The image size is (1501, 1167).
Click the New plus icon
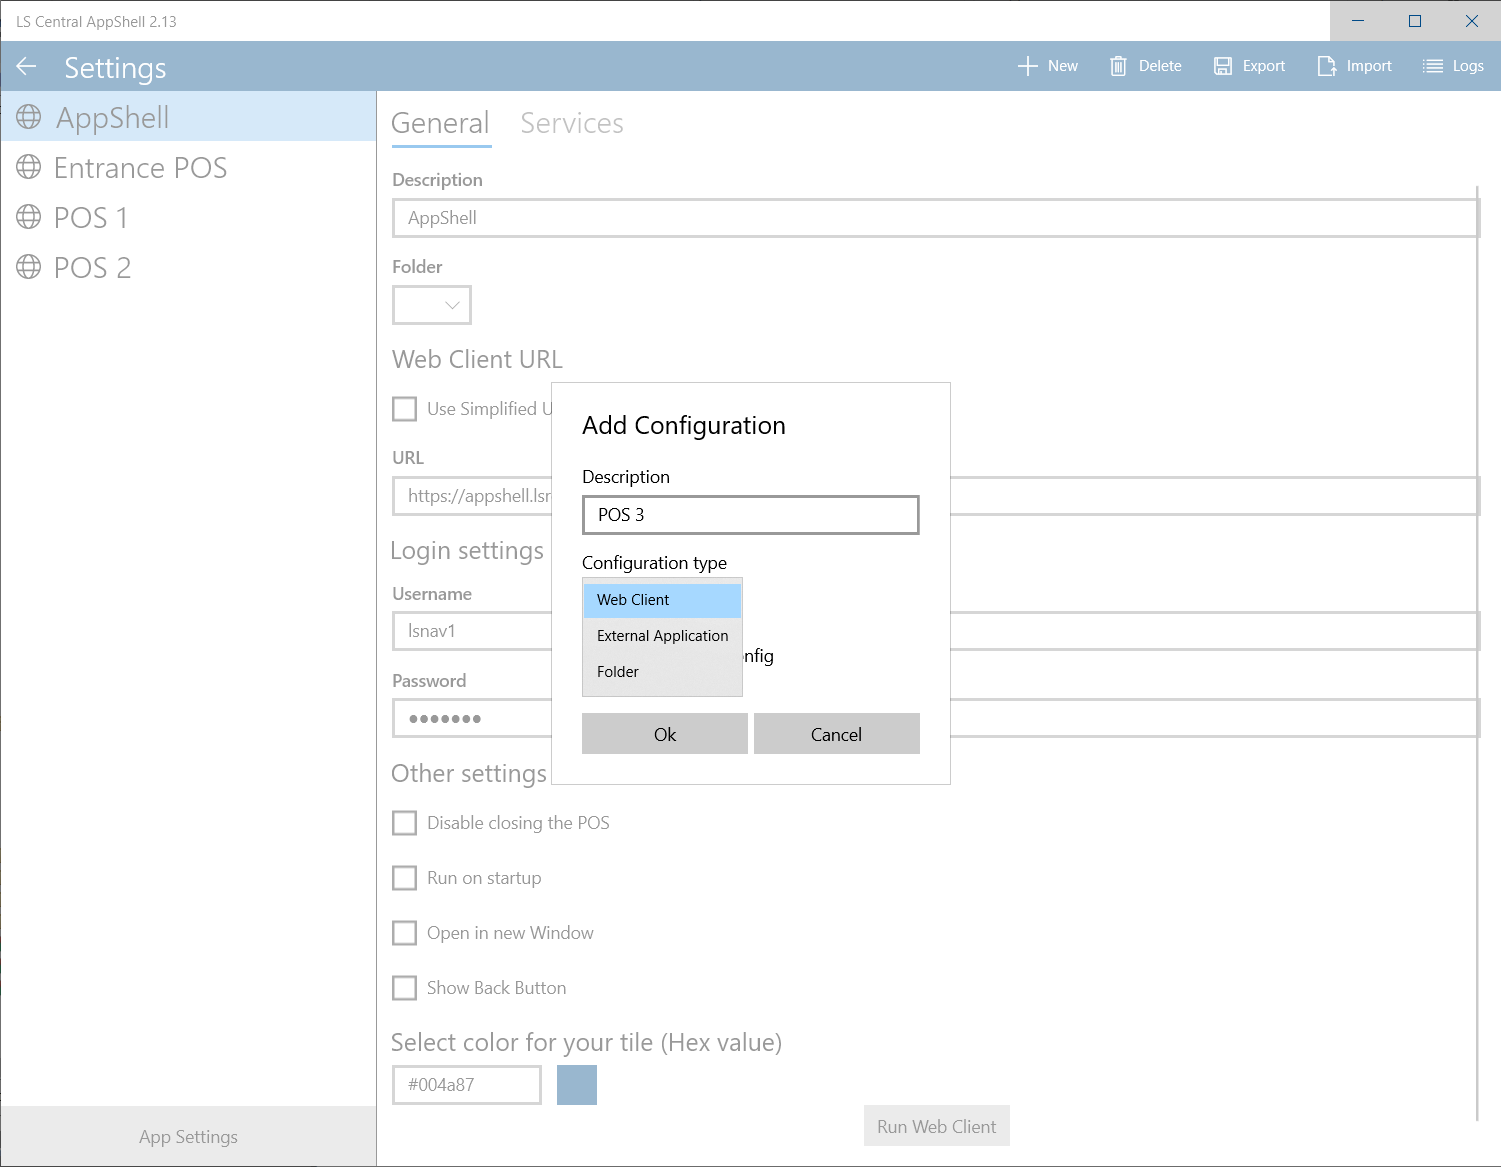(1027, 66)
